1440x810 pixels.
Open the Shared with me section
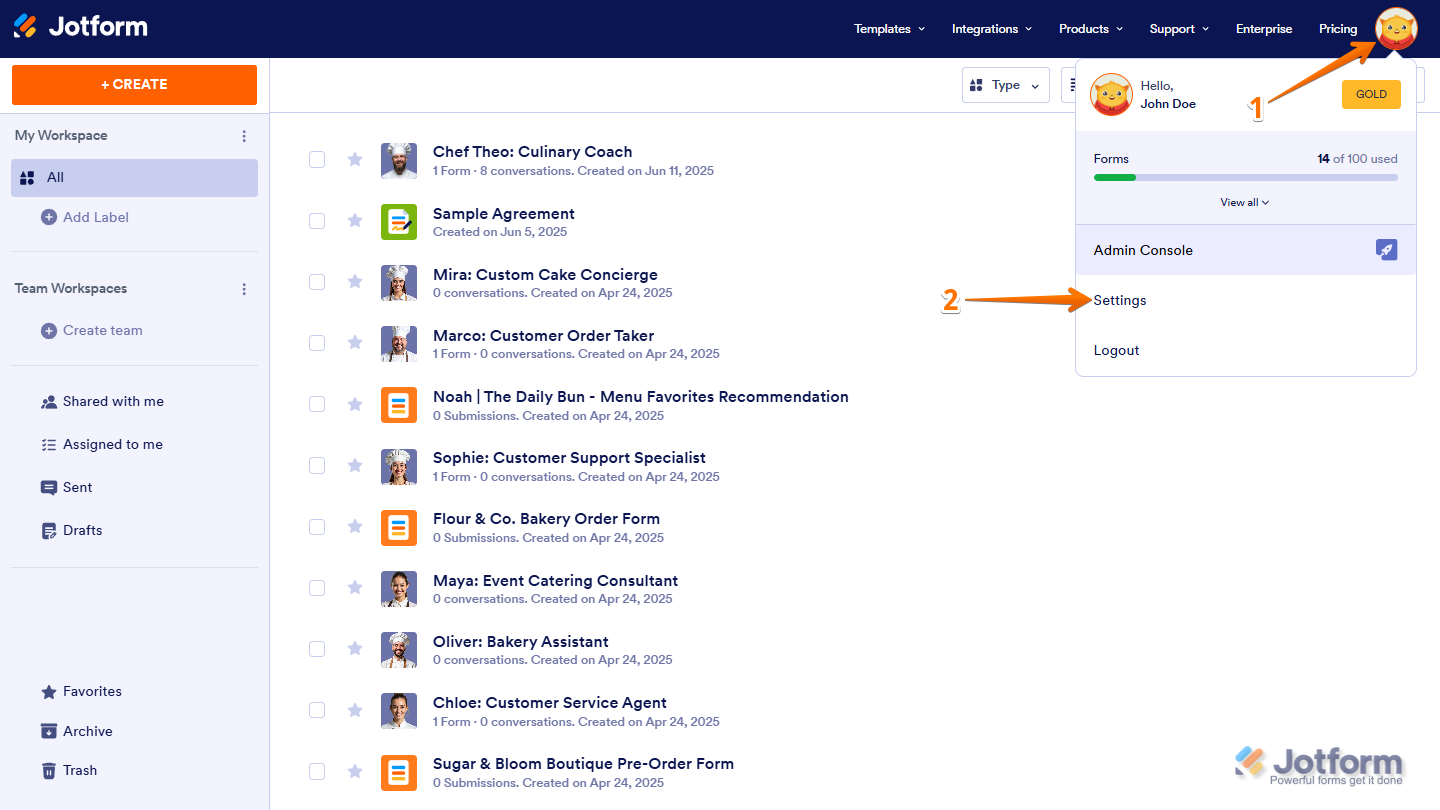113,401
